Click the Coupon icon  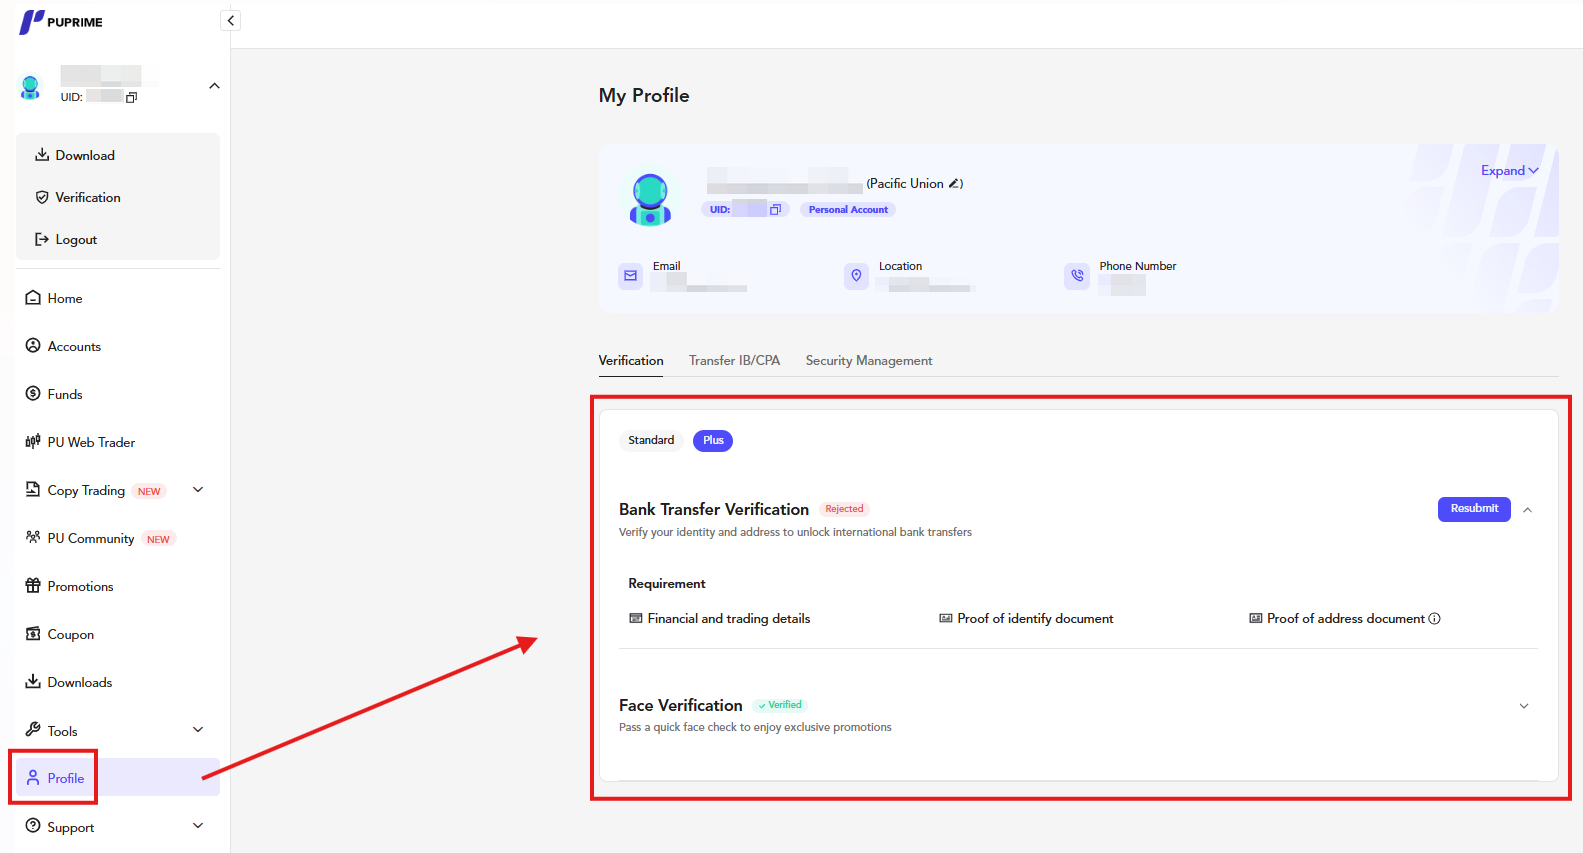(x=33, y=633)
